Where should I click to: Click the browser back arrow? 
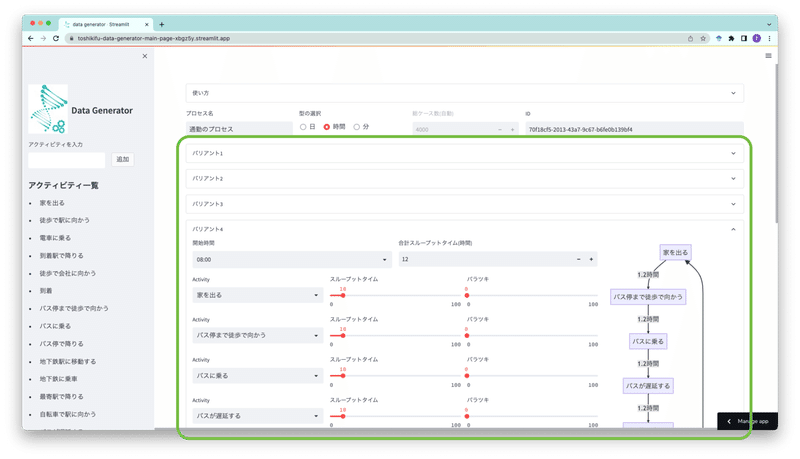tap(31, 38)
